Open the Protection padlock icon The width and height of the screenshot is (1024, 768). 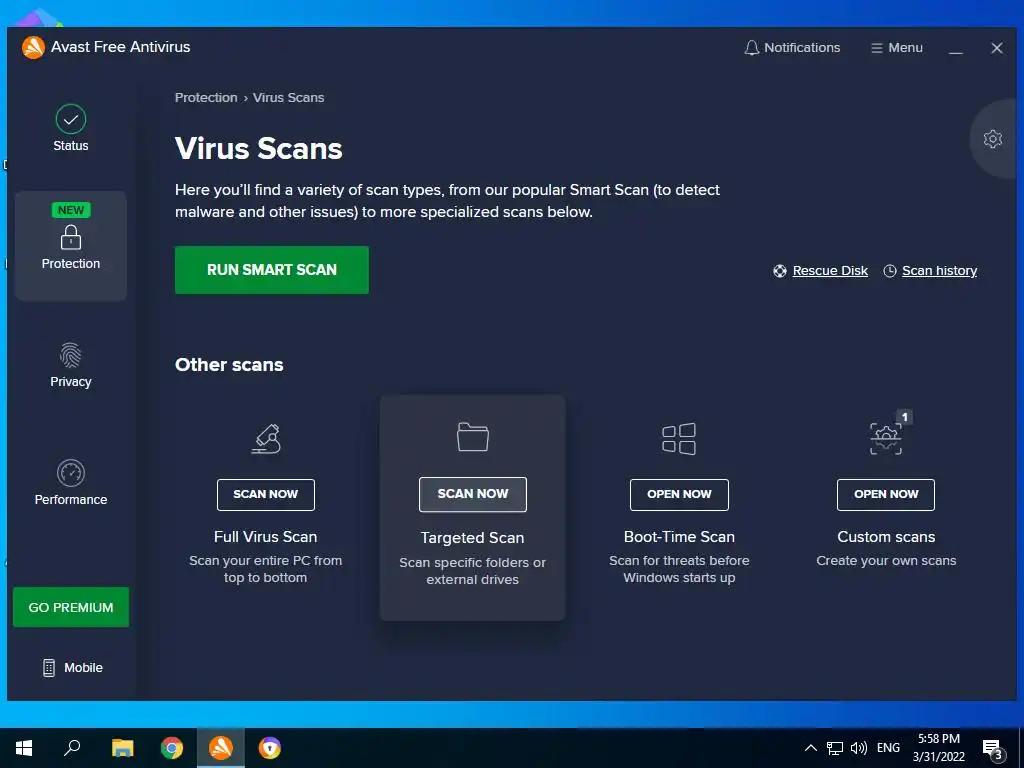(71, 237)
